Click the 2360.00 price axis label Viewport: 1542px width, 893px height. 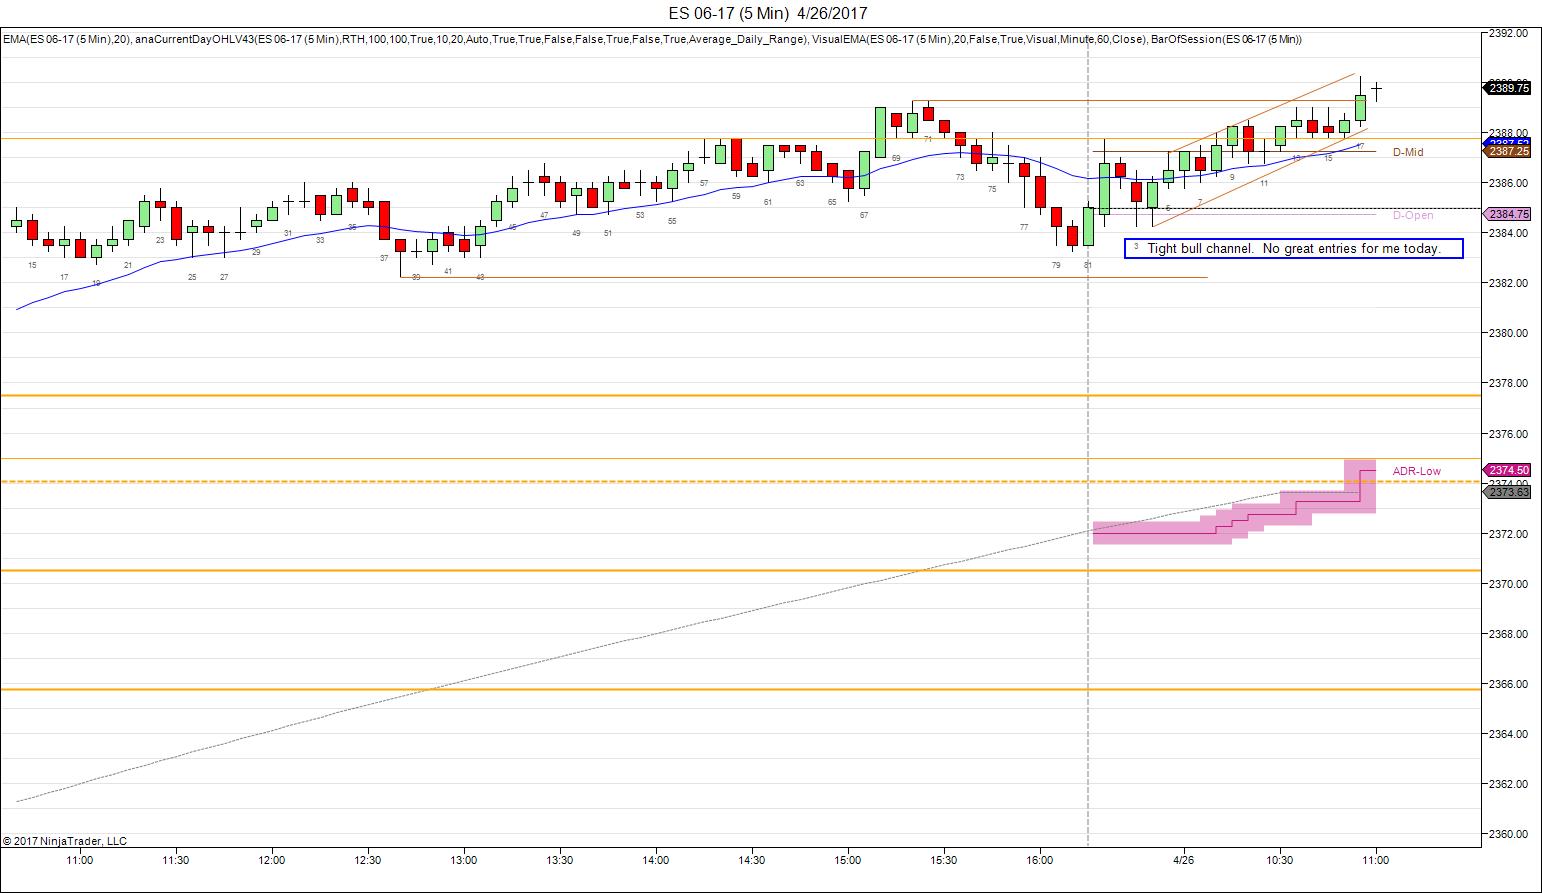click(x=1508, y=834)
